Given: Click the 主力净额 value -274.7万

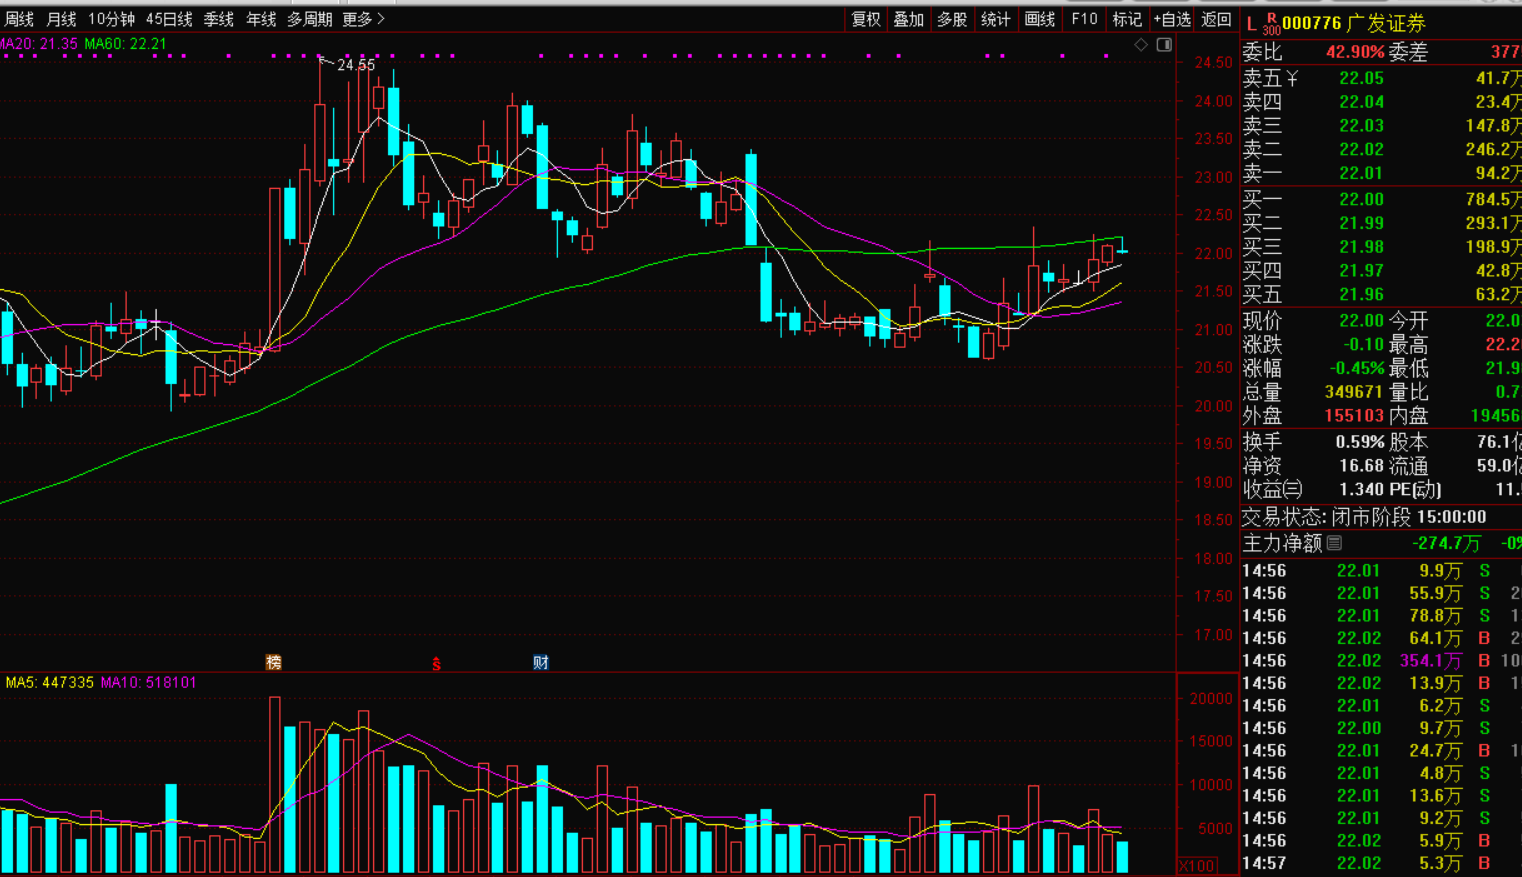Looking at the screenshot, I should [x=1446, y=543].
